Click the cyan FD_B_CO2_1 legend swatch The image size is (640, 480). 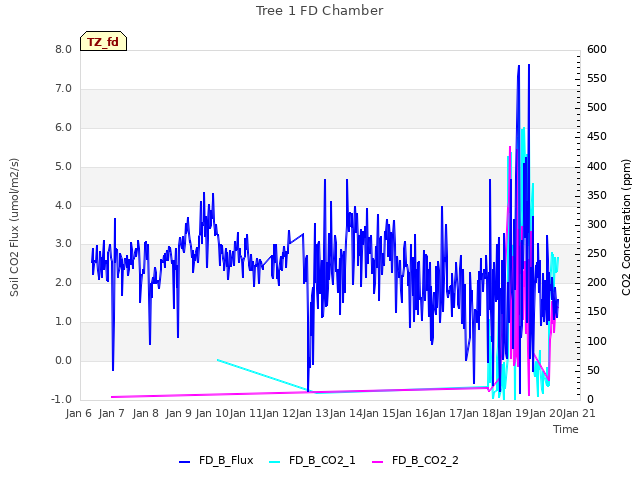coord(275,462)
